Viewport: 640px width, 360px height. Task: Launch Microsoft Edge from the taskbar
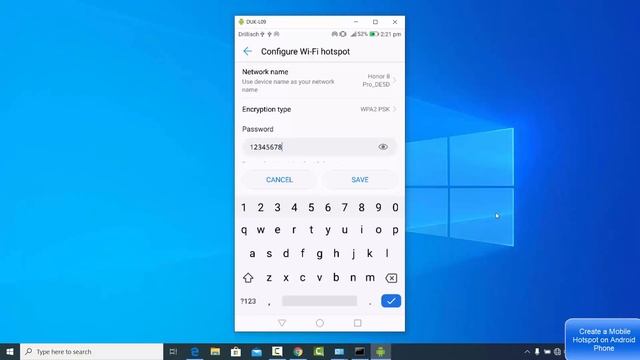[195, 351]
